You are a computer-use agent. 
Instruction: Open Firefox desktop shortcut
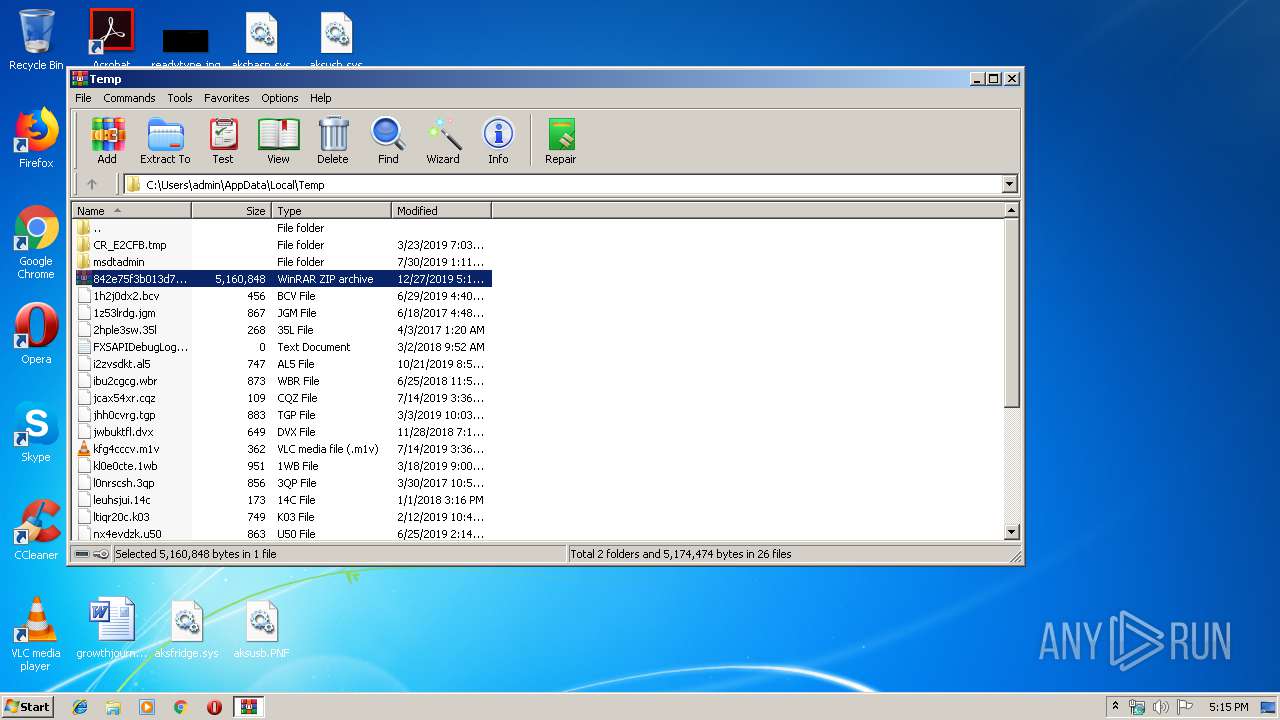(x=36, y=138)
